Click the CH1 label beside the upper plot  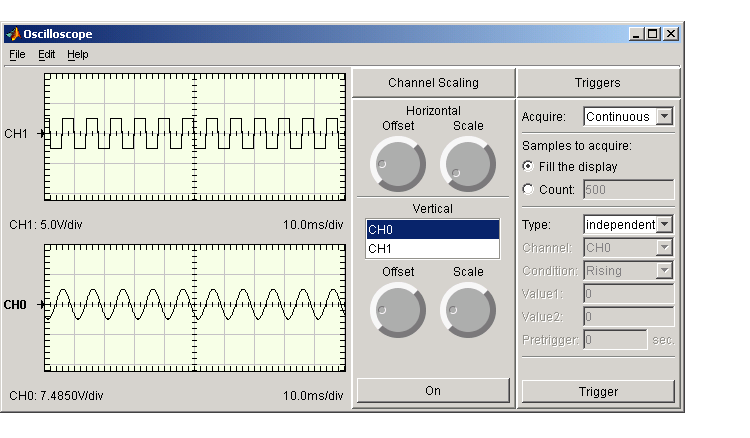[16, 134]
